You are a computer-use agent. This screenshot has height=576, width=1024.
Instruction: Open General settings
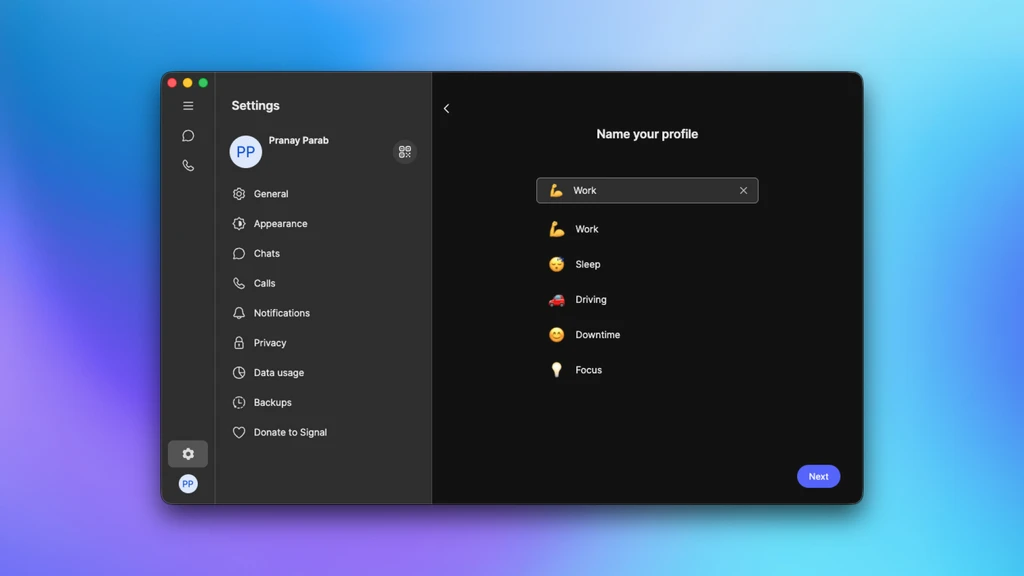click(x=324, y=194)
